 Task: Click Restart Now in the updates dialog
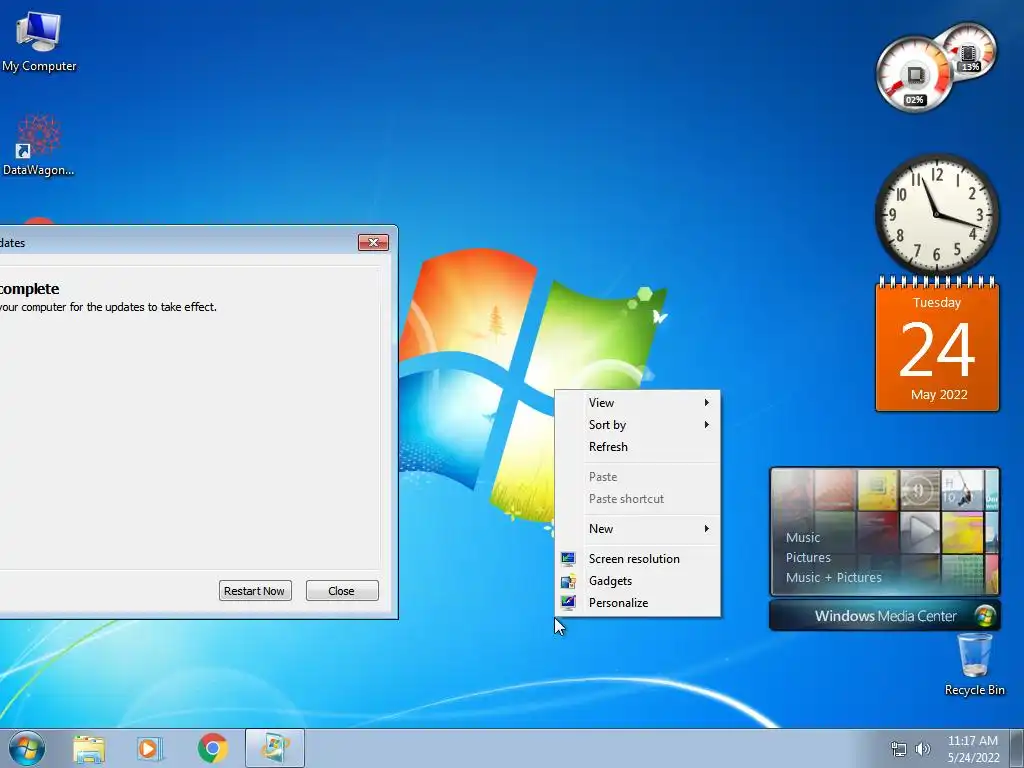pos(255,591)
